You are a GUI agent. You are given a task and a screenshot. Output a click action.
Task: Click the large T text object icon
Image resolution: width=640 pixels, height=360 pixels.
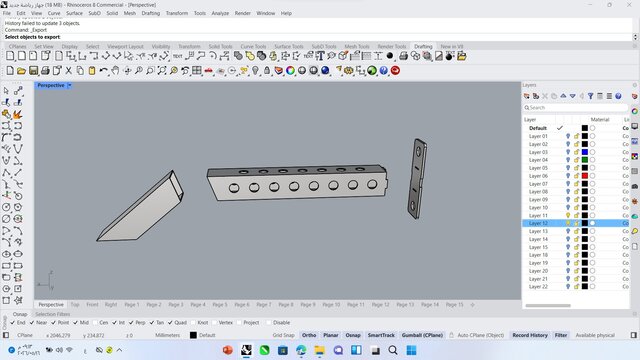[320, 56]
